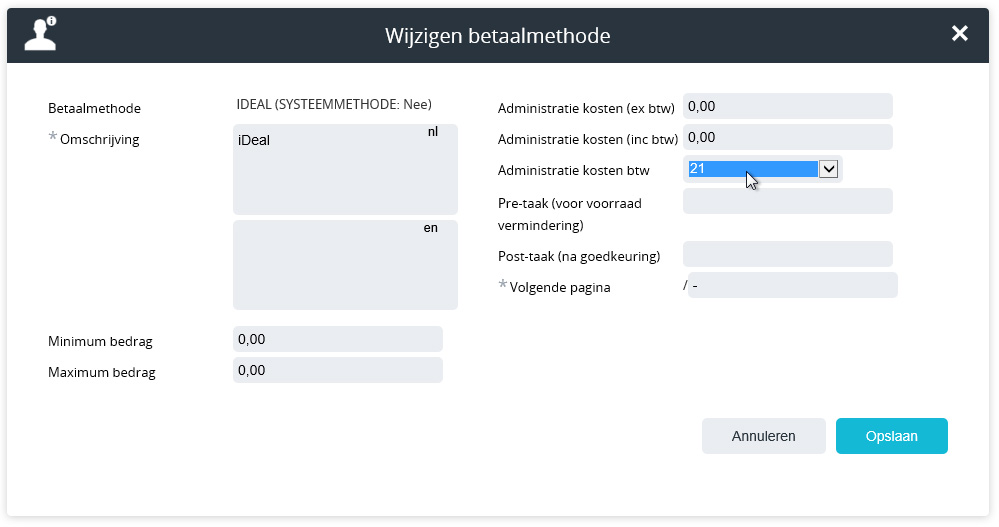Select the Minimum bedrag input field
Image resolution: width=999 pixels, height=527 pixels.
coord(338,339)
